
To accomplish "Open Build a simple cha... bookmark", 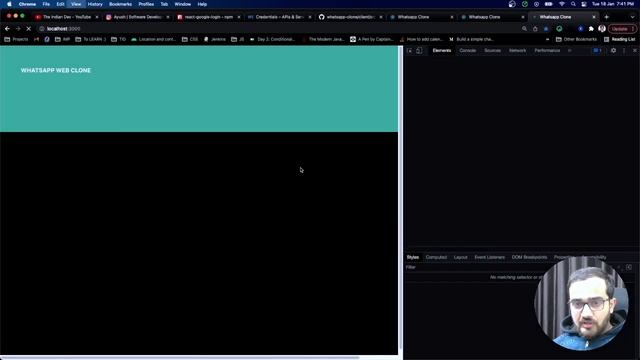I will [x=471, y=39].
